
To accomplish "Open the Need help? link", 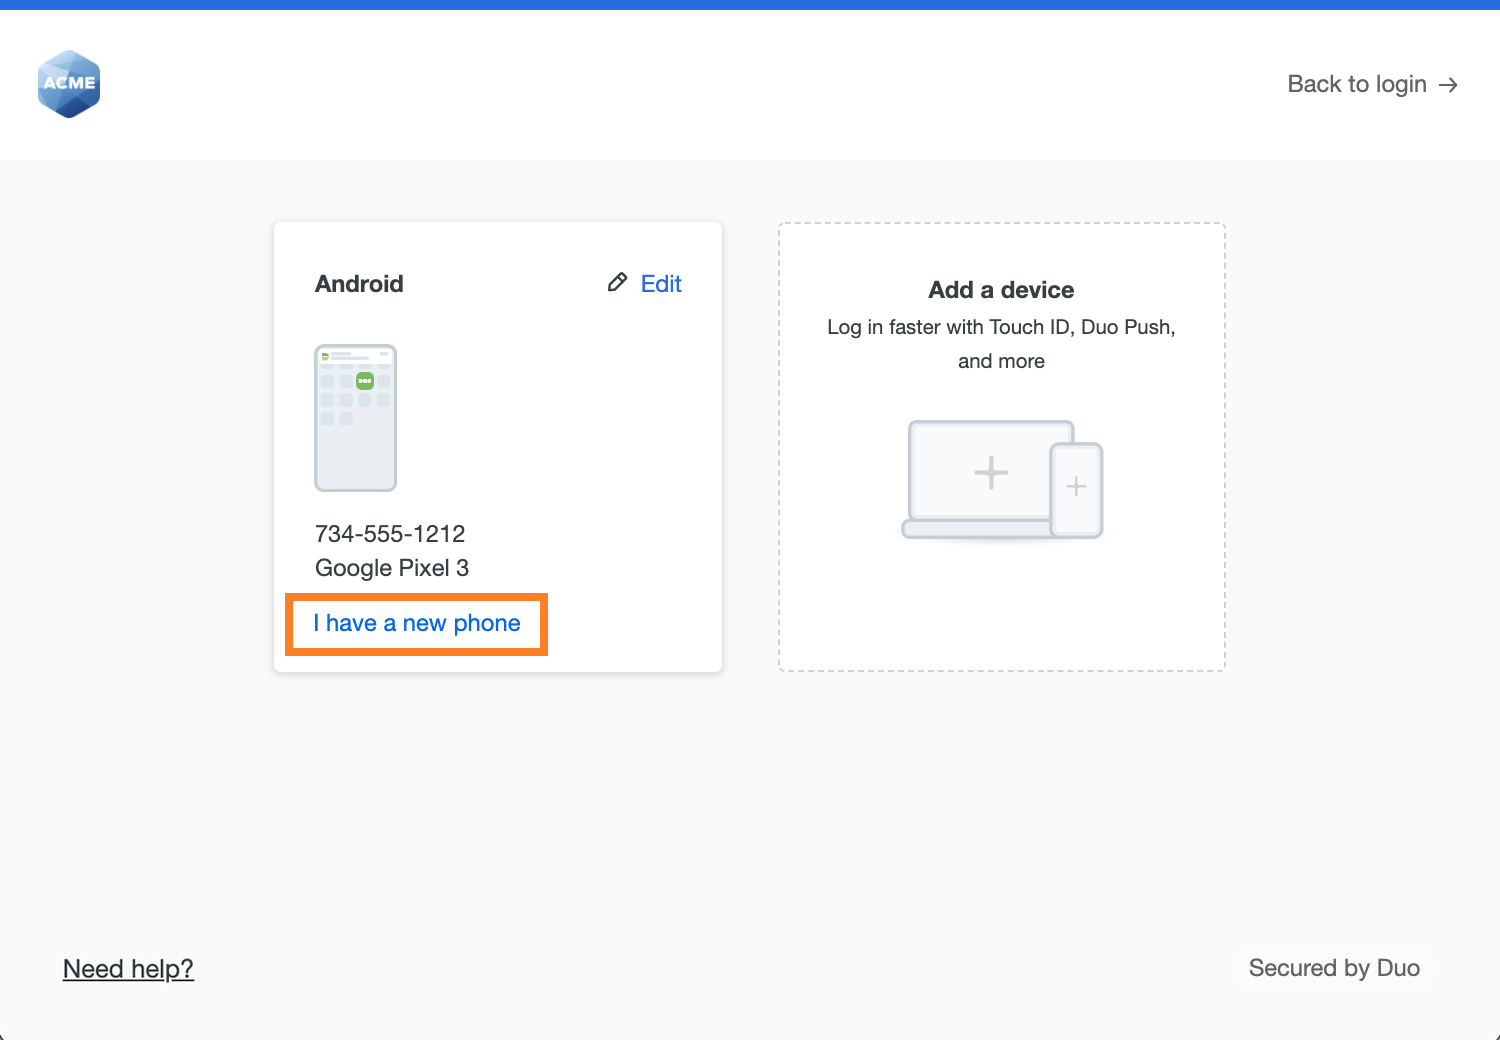I will tap(128, 968).
